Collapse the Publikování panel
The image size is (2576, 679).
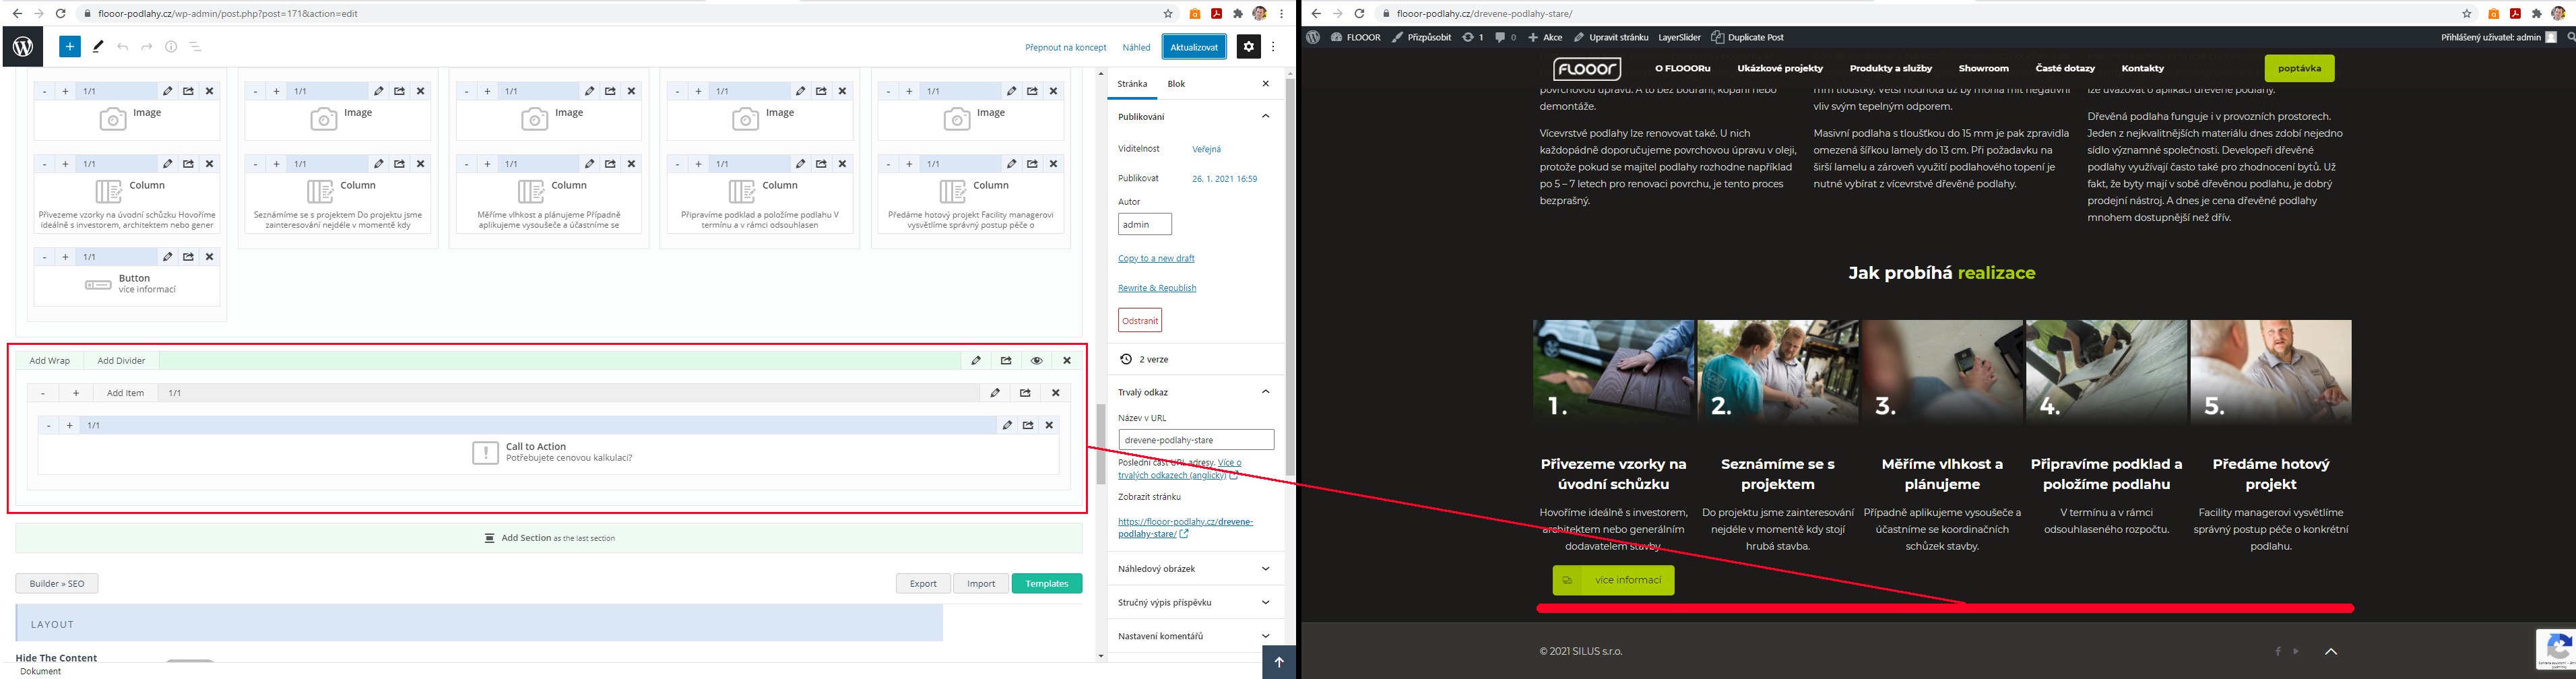[x=1265, y=117]
